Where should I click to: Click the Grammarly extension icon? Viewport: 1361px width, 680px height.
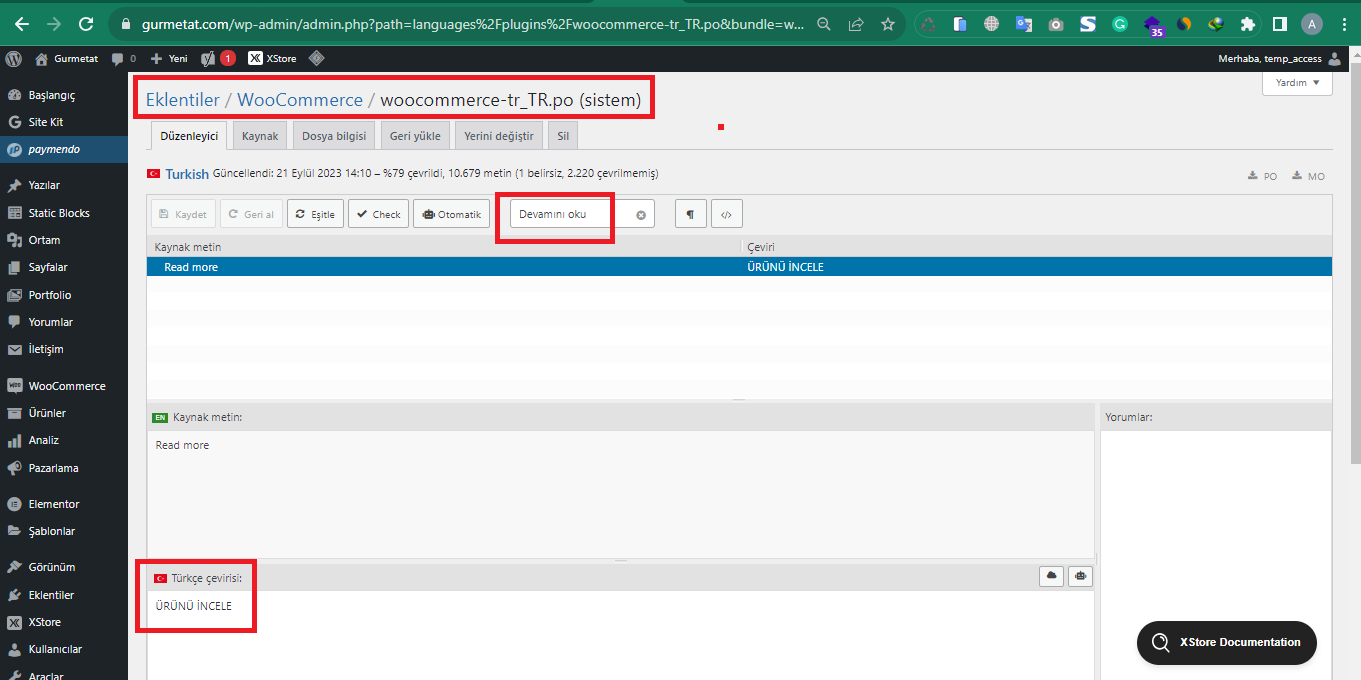tap(1120, 24)
